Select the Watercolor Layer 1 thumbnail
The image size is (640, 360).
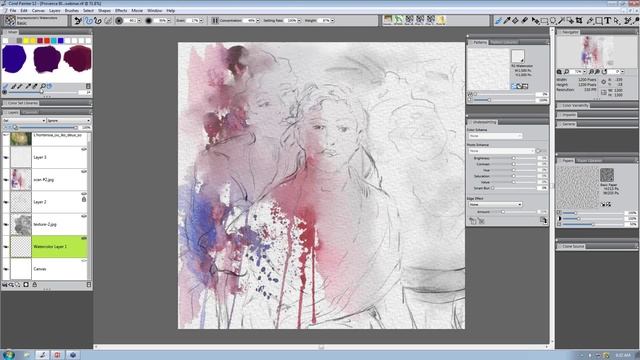click(x=21, y=247)
